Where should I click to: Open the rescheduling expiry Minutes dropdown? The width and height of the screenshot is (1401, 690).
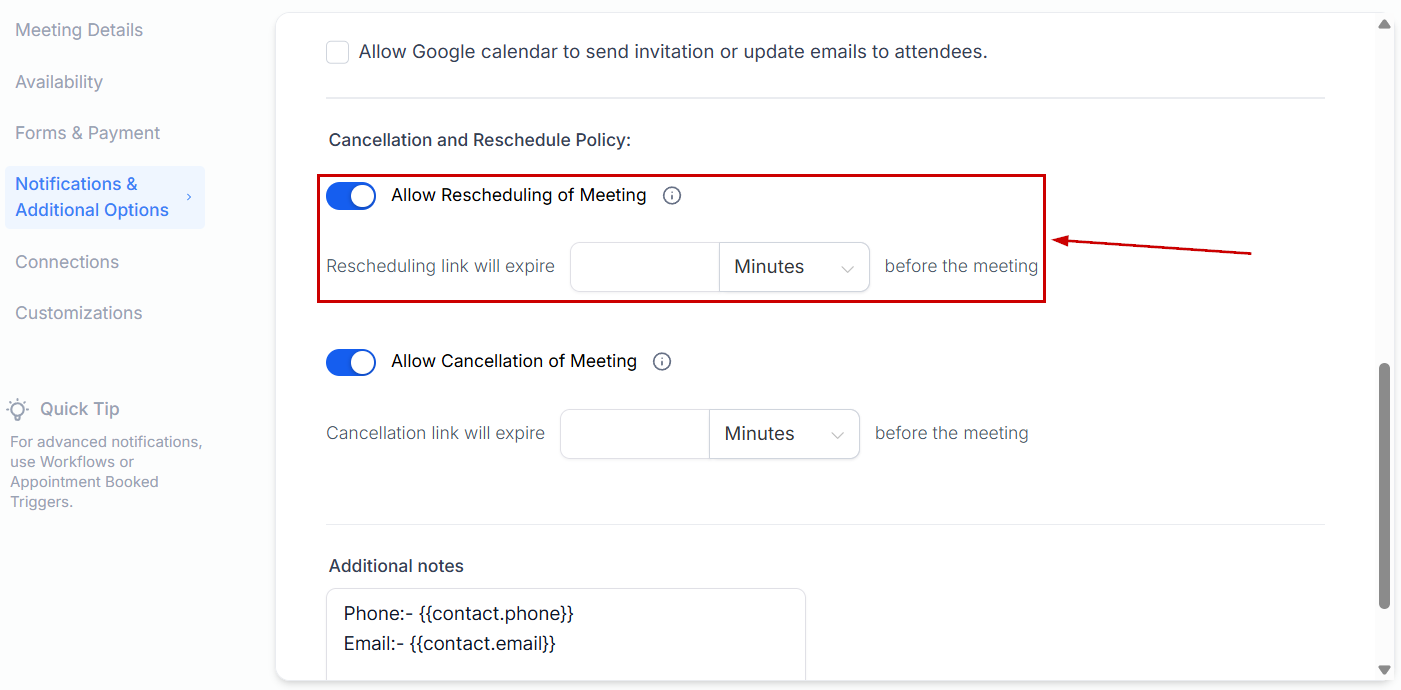pyautogui.click(x=794, y=267)
